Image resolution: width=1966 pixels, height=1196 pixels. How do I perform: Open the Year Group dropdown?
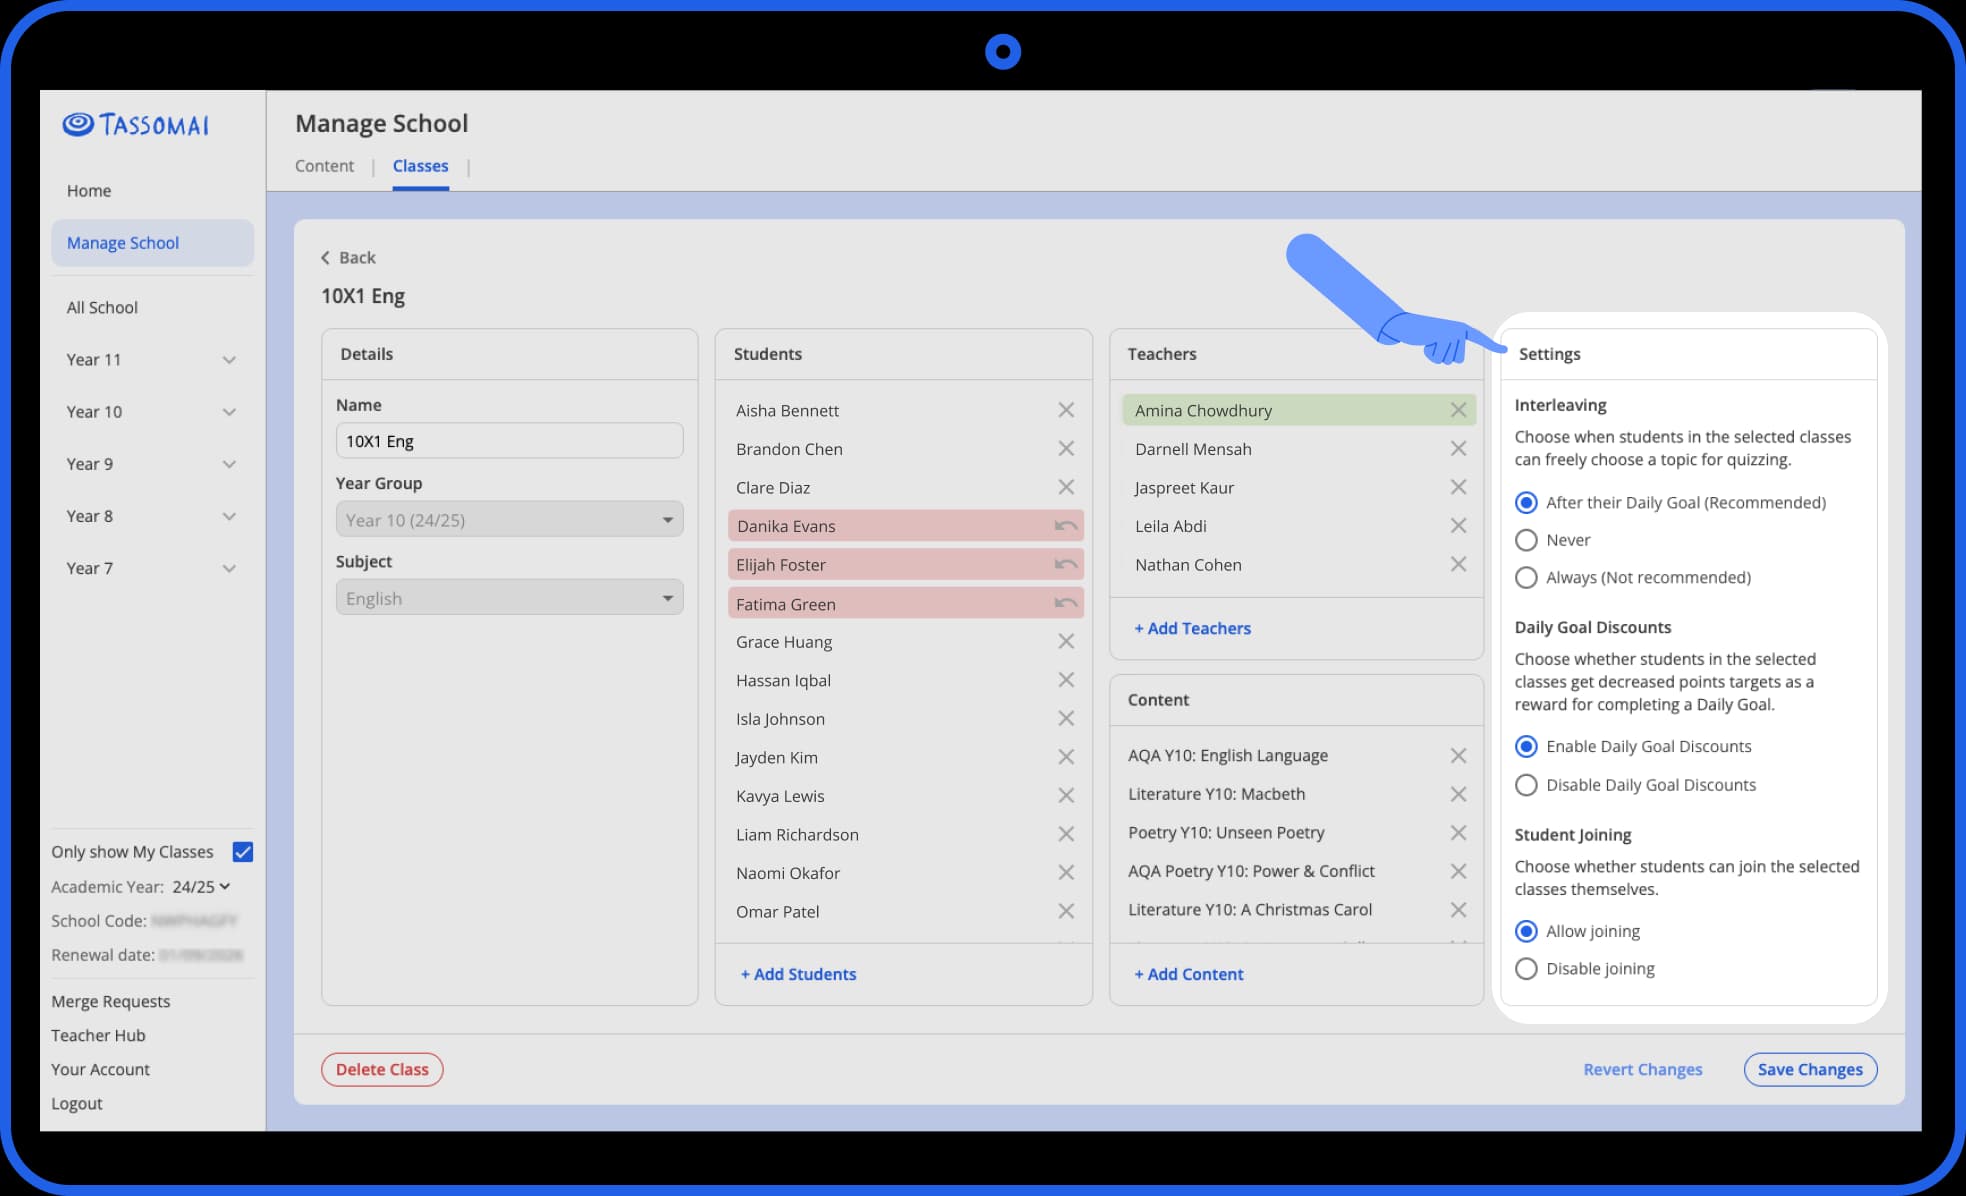coord(509,519)
